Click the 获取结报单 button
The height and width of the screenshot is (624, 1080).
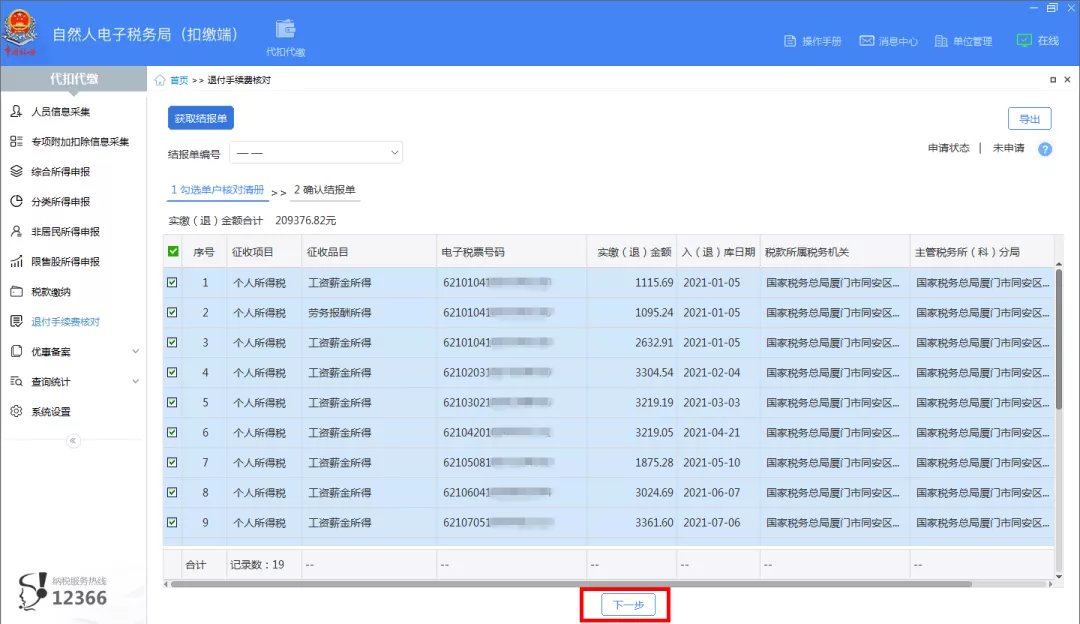pos(200,118)
